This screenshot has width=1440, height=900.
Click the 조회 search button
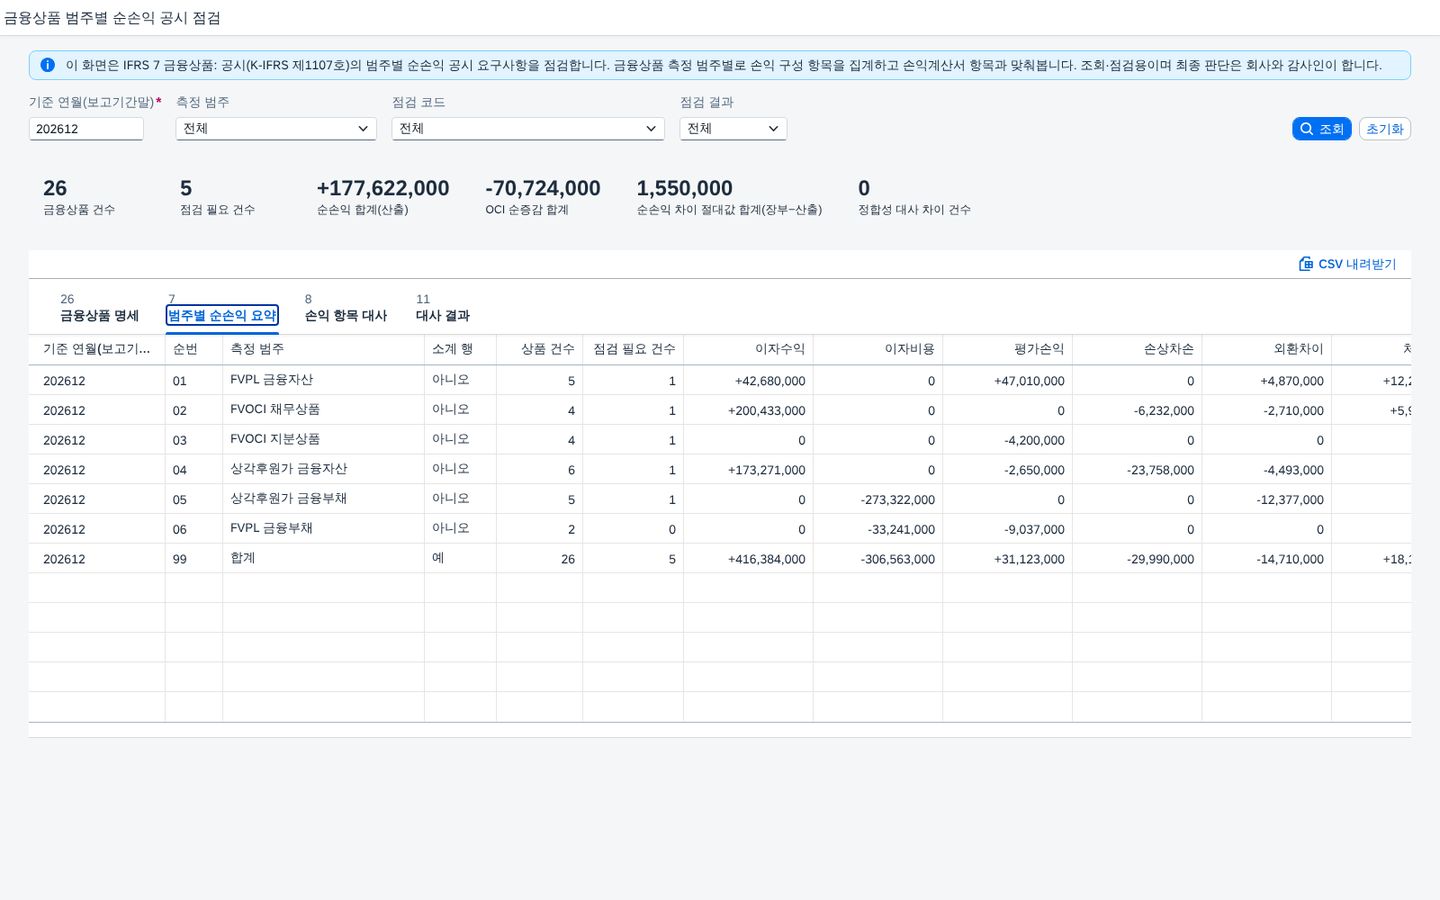pyautogui.click(x=1321, y=129)
